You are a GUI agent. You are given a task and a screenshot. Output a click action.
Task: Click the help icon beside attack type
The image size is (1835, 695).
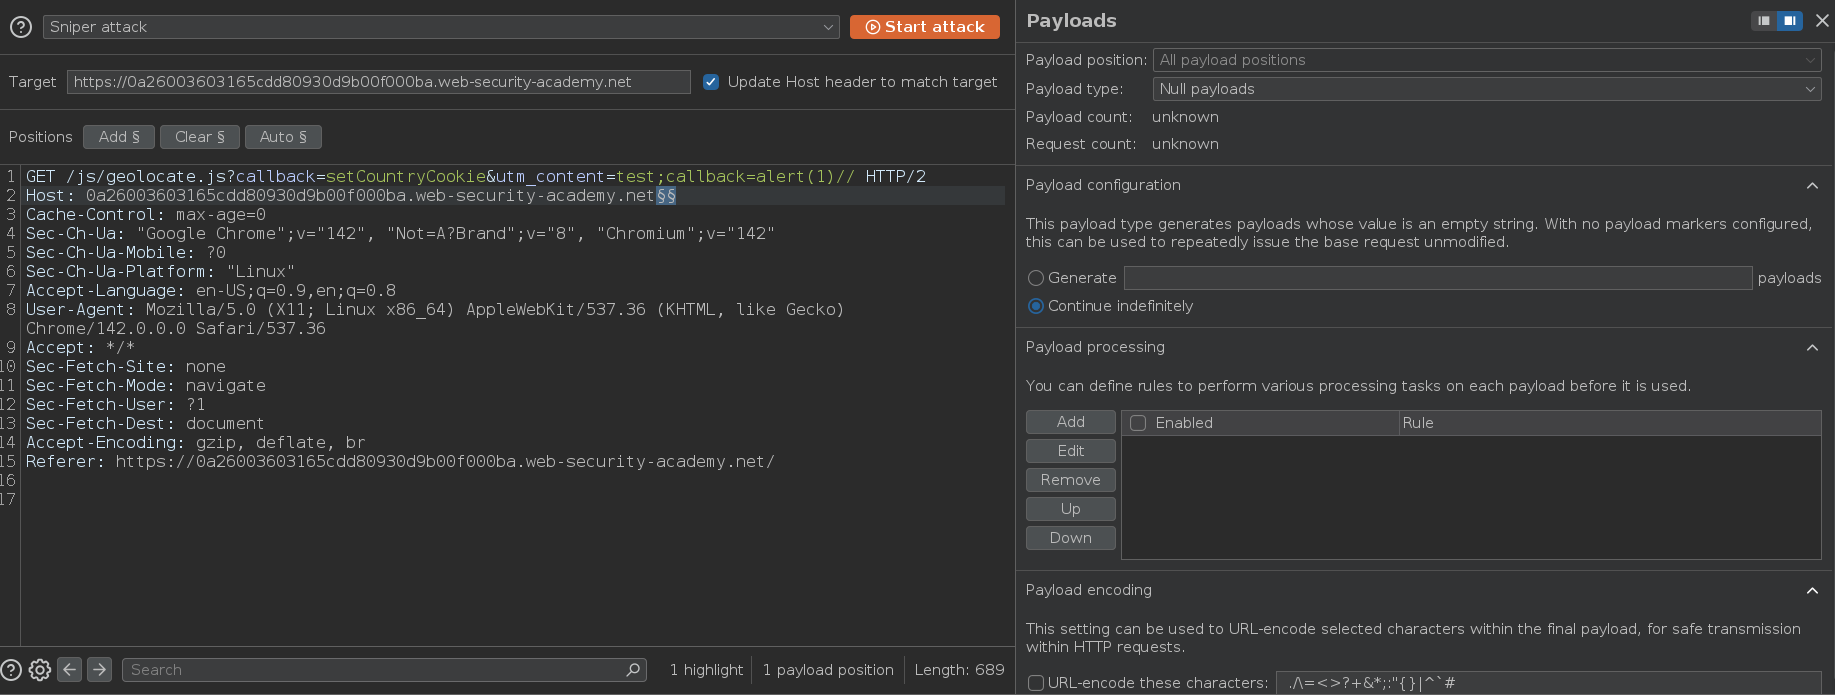(x=20, y=27)
